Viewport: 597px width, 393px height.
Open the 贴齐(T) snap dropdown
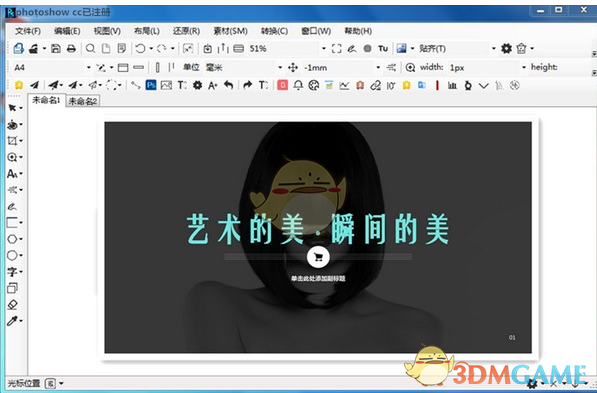pyautogui.click(x=493, y=48)
